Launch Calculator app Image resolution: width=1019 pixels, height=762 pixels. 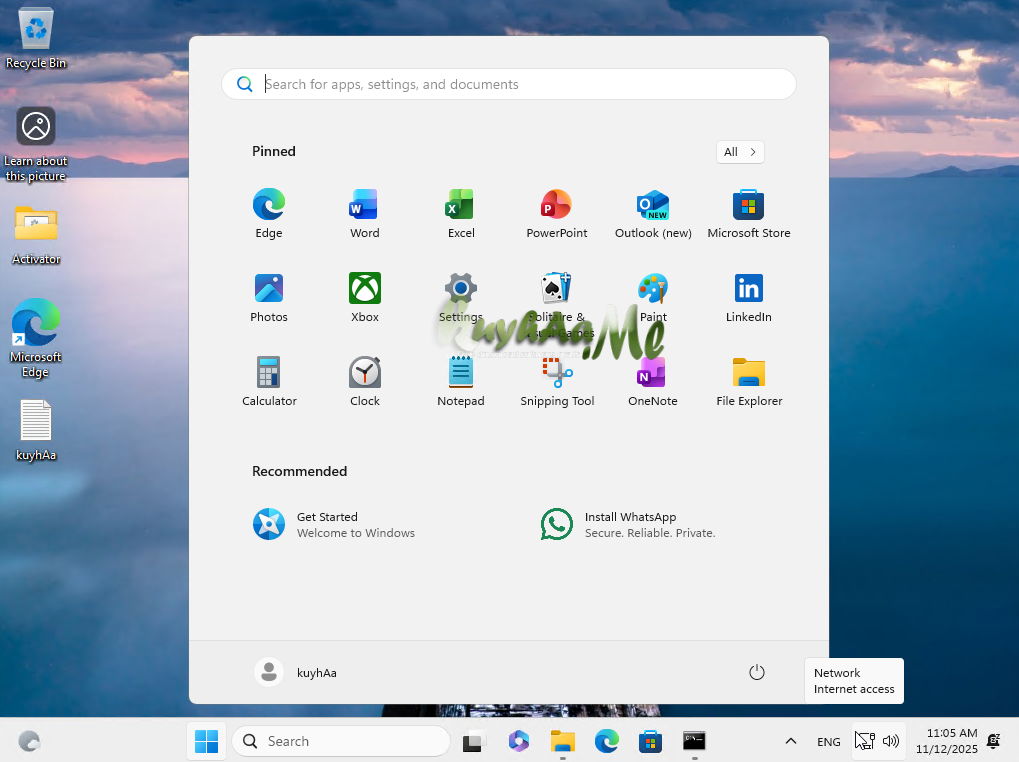click(x=268, y=381)
